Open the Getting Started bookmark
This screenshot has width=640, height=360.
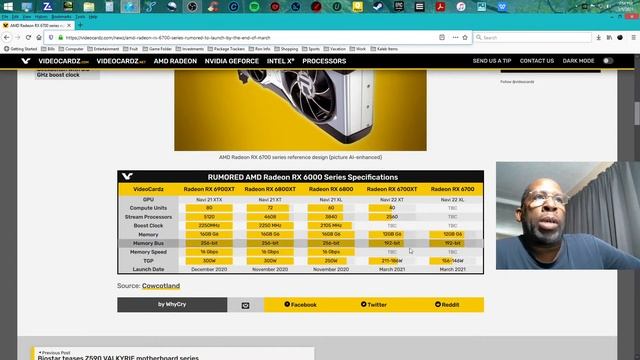[21, 49]
